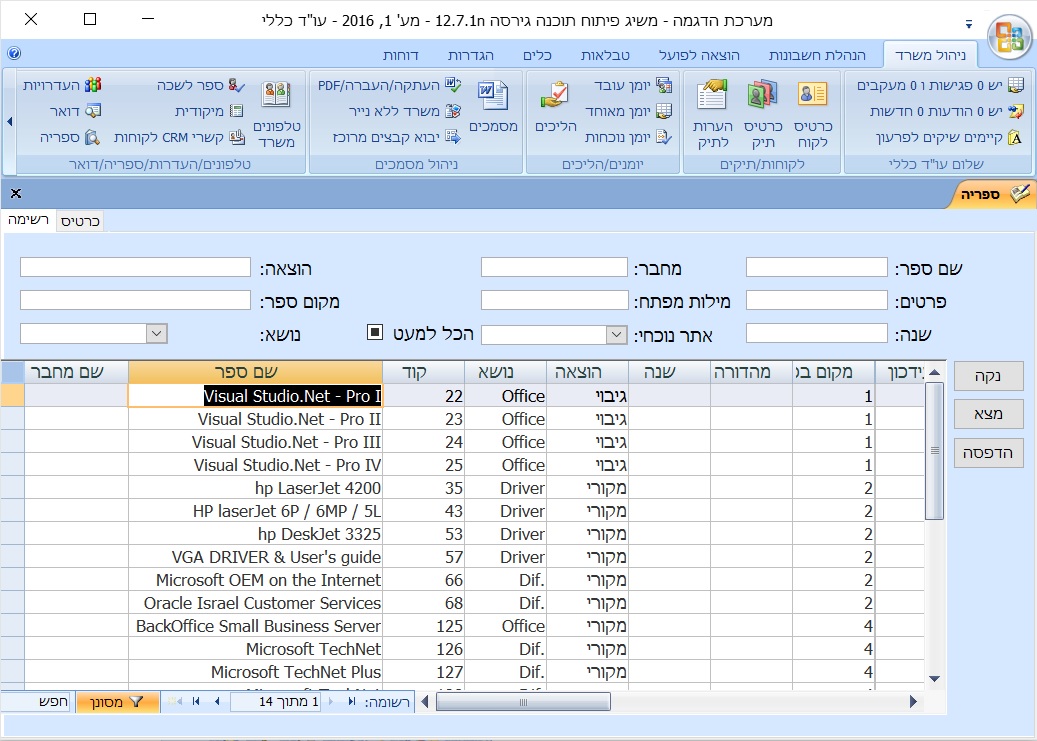The image size is (1037, 741).
Task: Click the table scroll down arrow
Action: 934,678
